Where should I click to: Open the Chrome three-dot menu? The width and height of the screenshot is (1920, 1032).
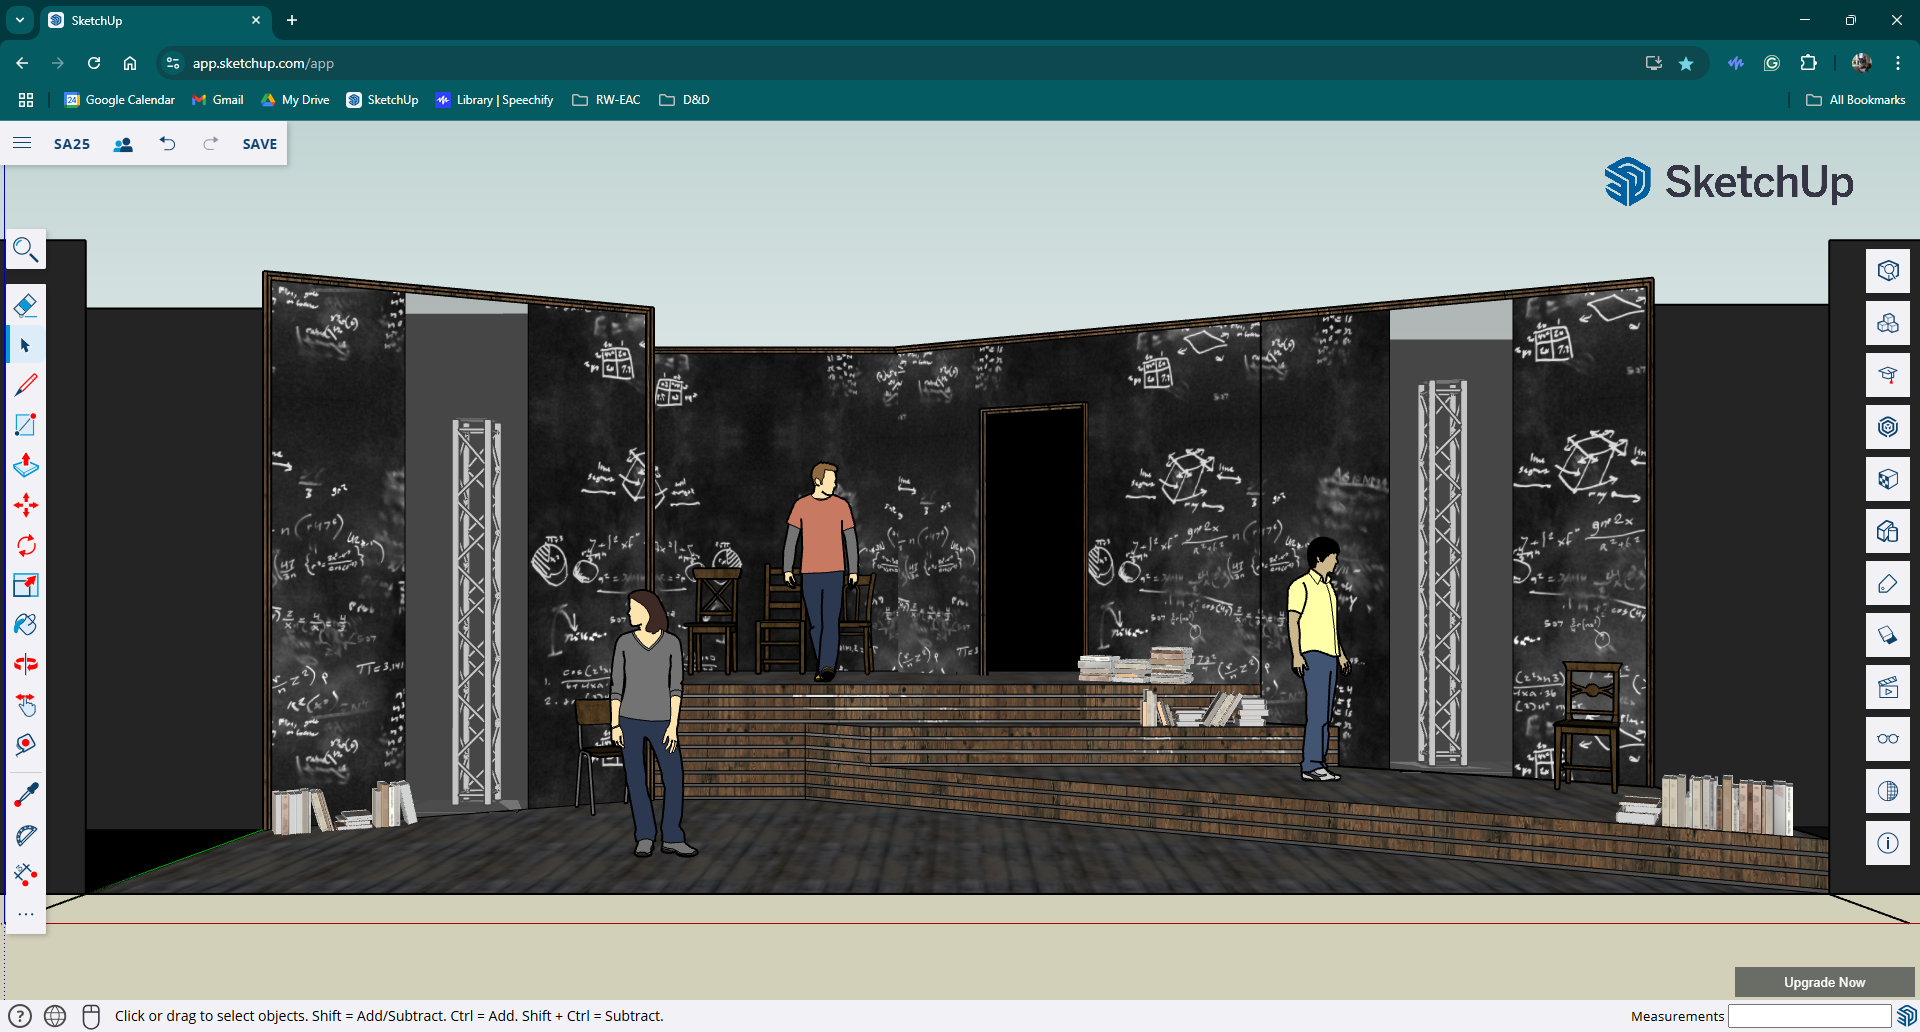[x=1898, y=63]
